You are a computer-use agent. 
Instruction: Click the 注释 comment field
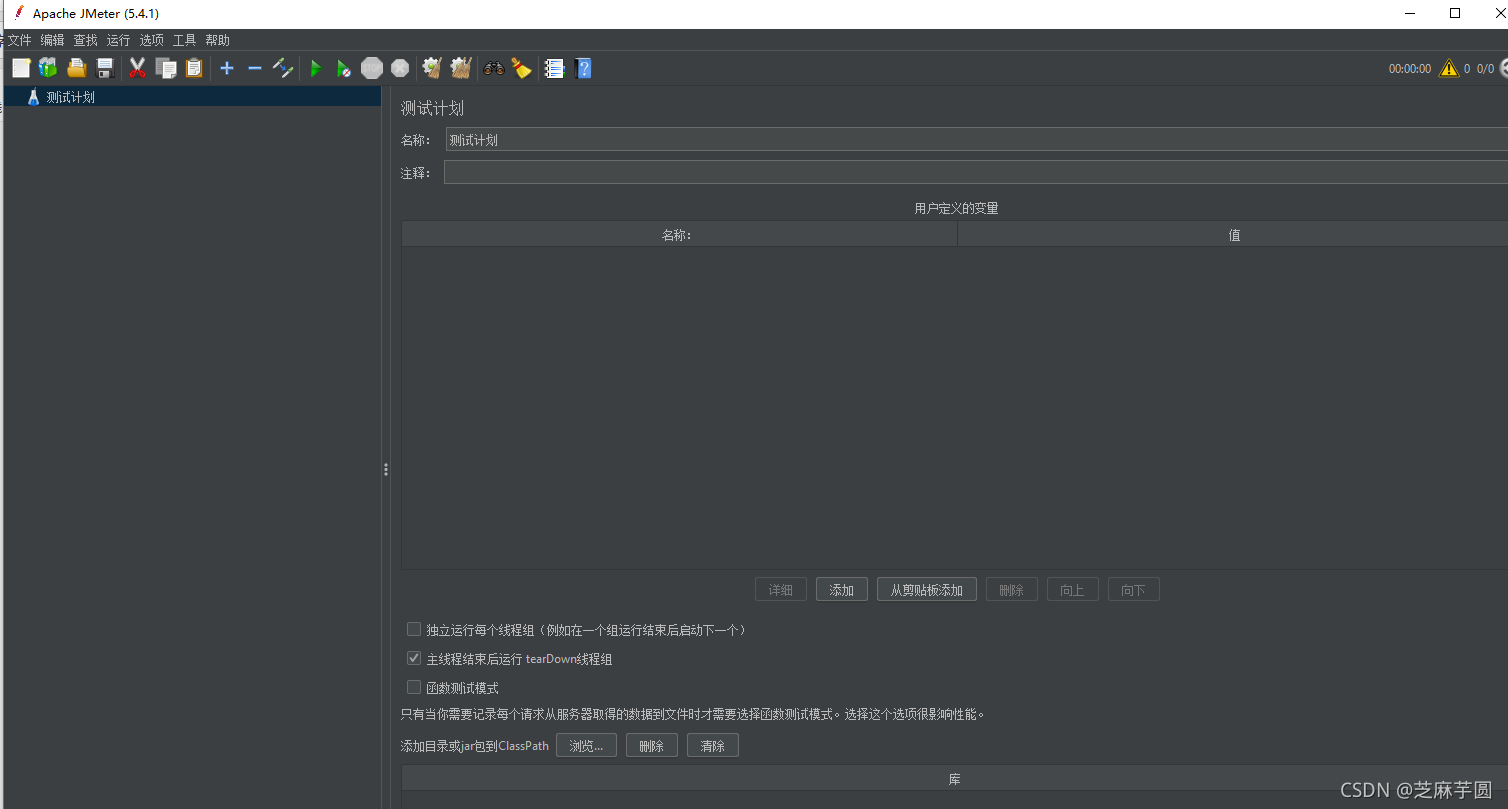[976, 173]
